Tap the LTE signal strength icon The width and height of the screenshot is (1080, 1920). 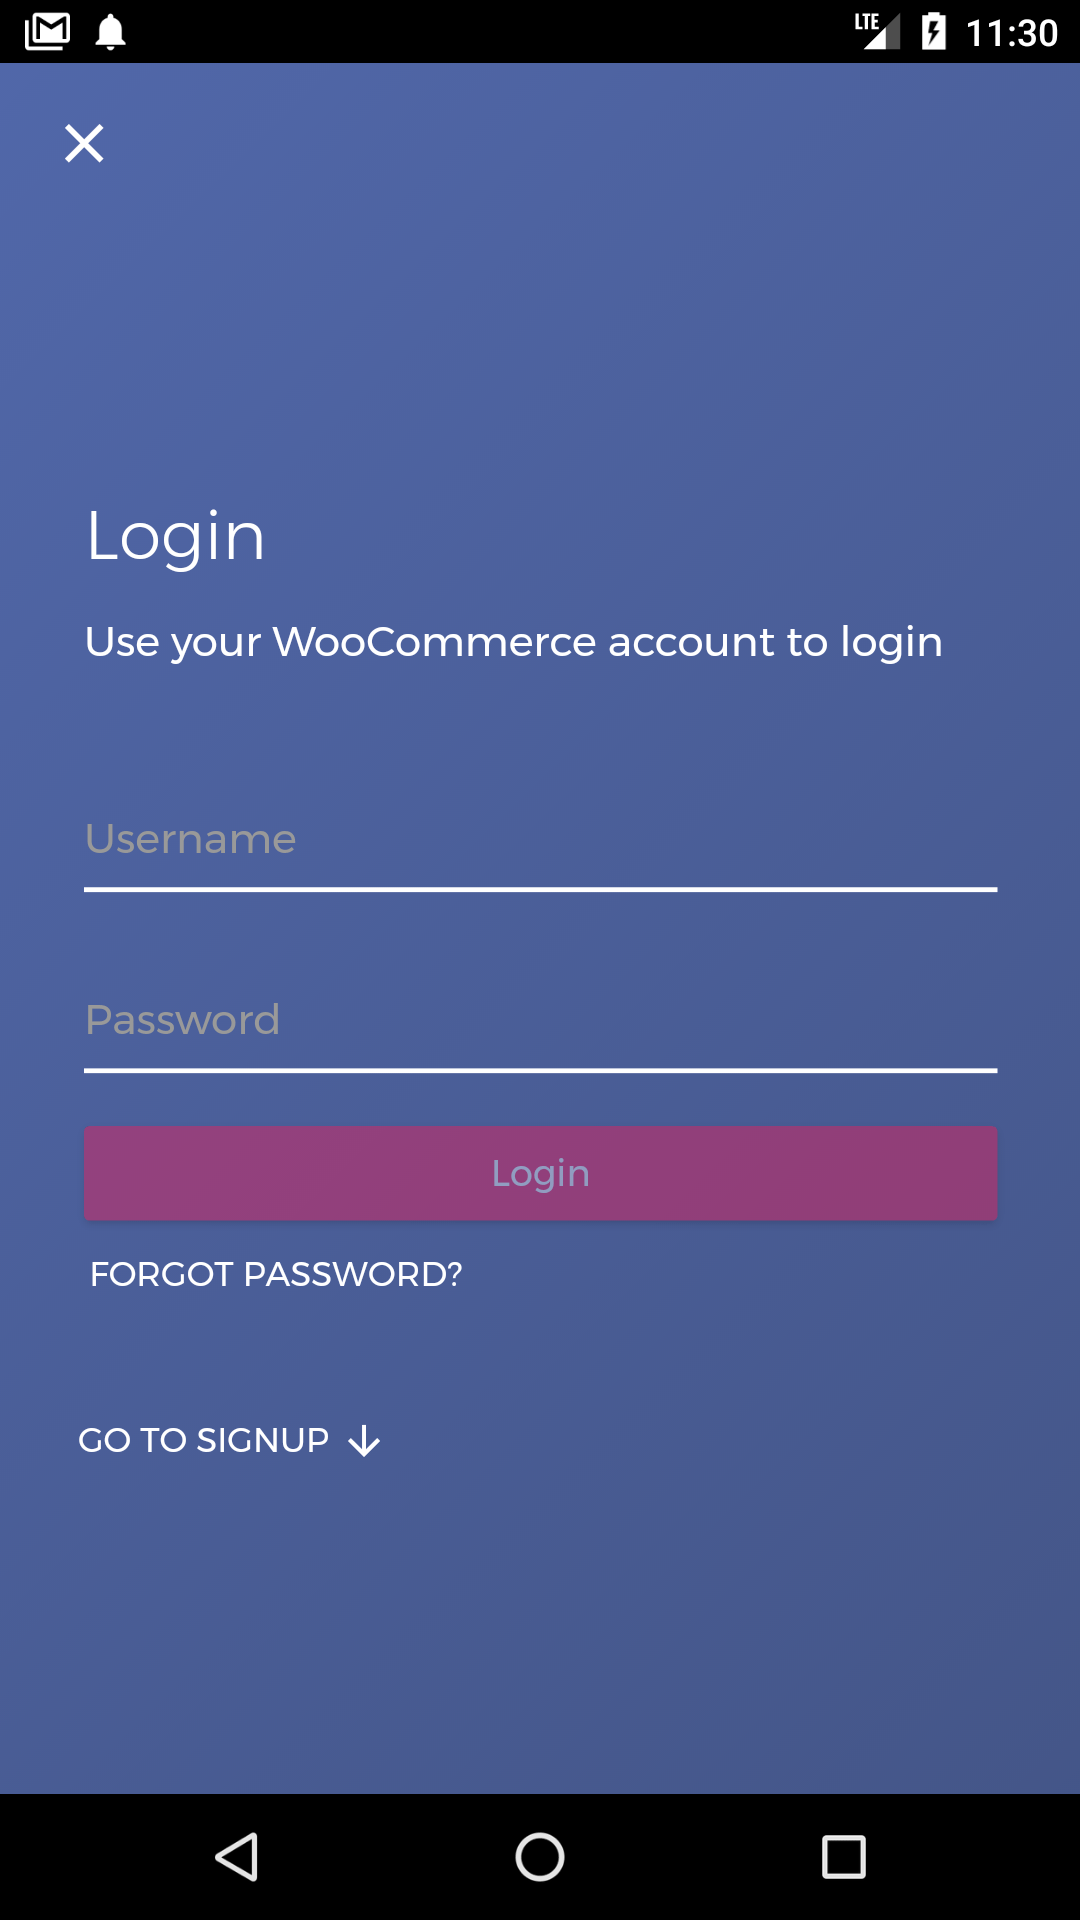pyautogui.click(x=877, y=31)
